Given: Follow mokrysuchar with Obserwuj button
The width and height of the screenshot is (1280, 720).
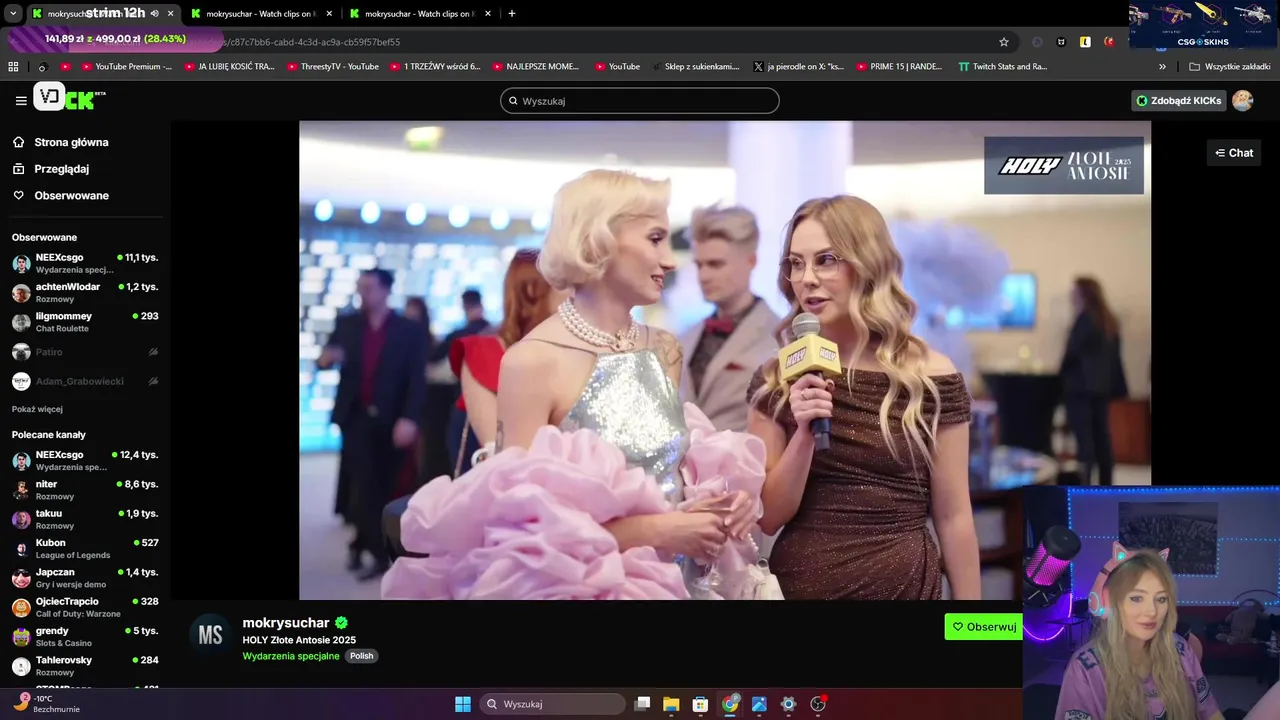Looking at the screenshot, I should click(984, 627).
